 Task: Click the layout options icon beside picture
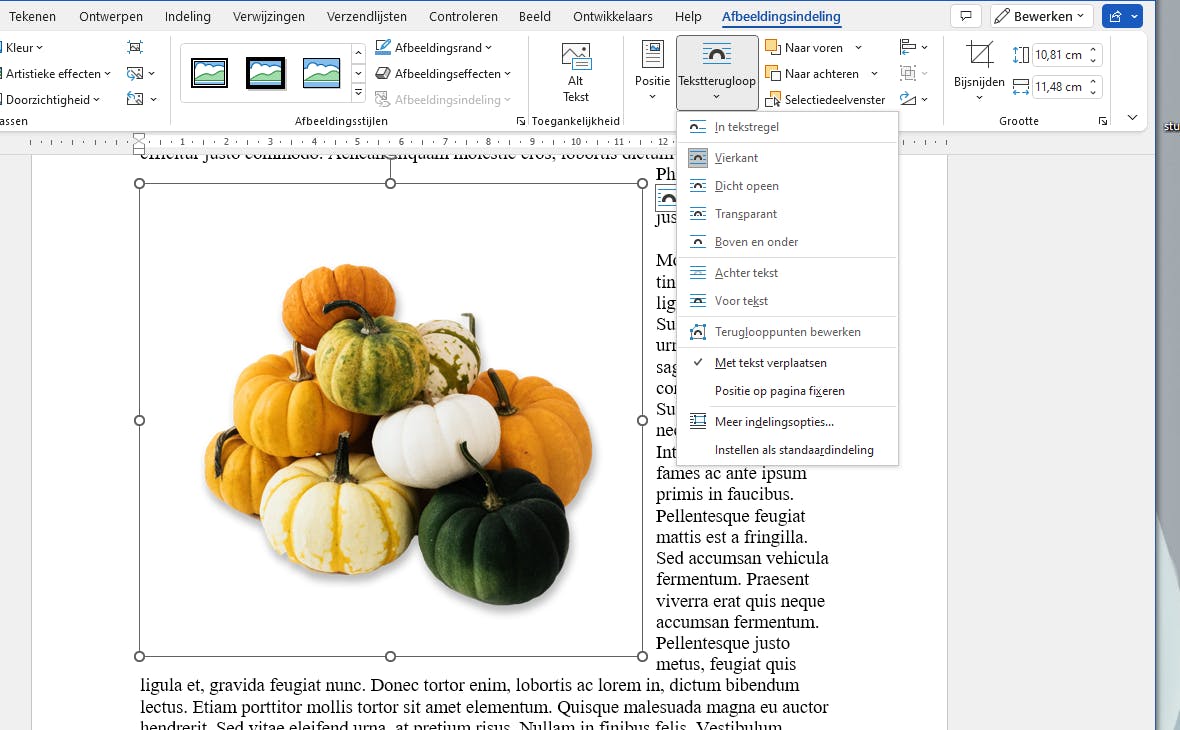coord(667,199)
